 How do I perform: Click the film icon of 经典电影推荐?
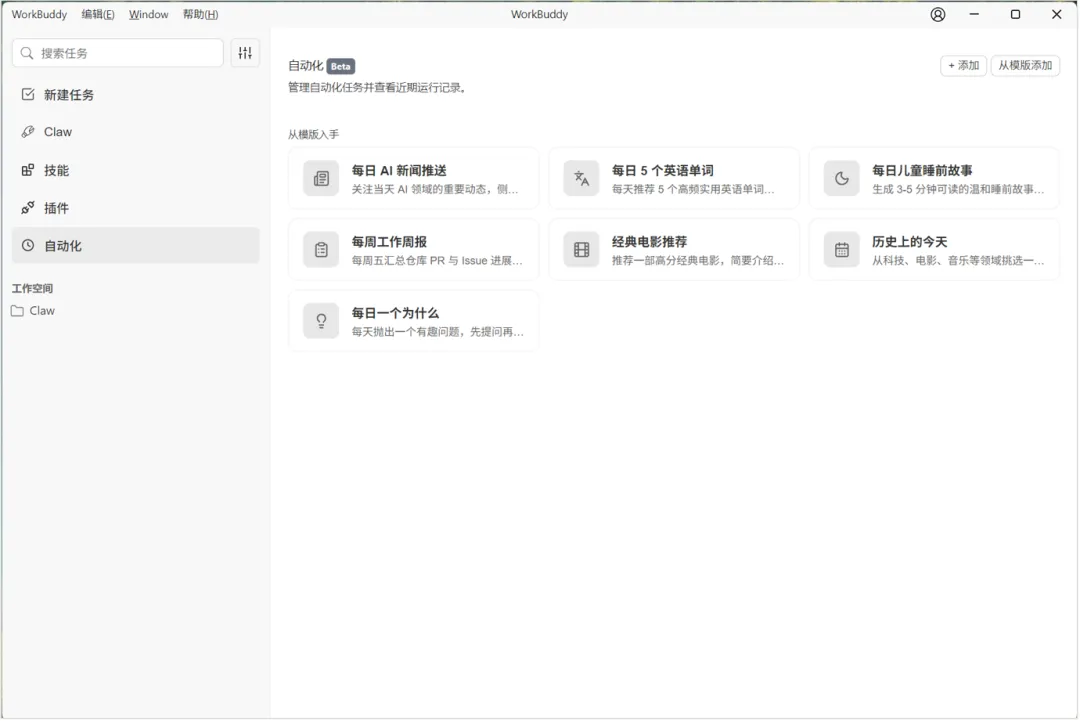pos(581,250)
